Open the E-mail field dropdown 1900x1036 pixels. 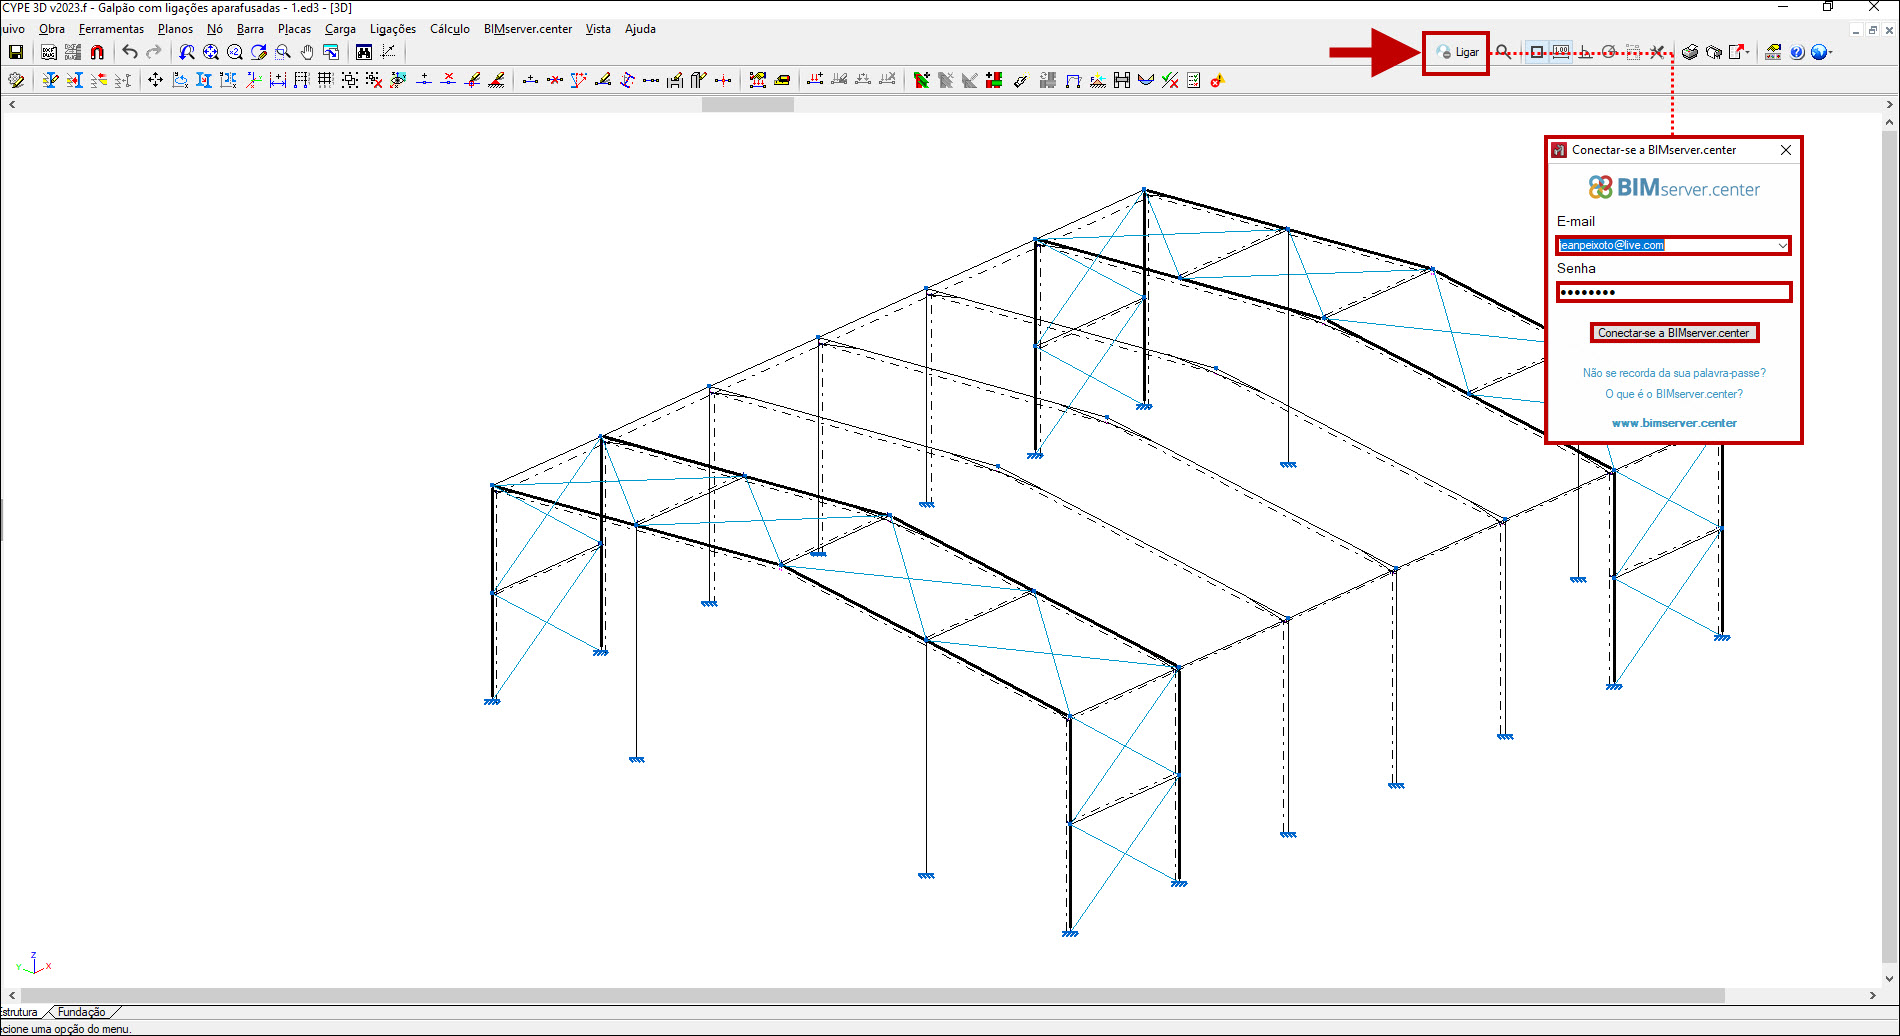coord(1784,245)
